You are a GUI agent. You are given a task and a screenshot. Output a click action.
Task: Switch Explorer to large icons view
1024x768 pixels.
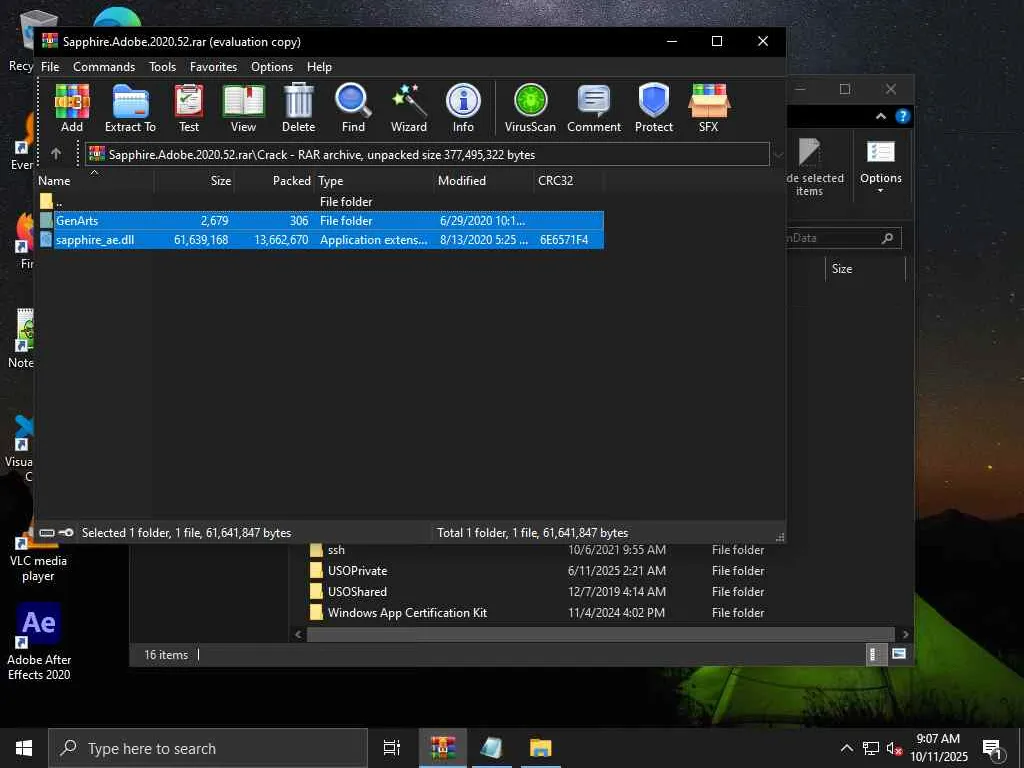899,654
